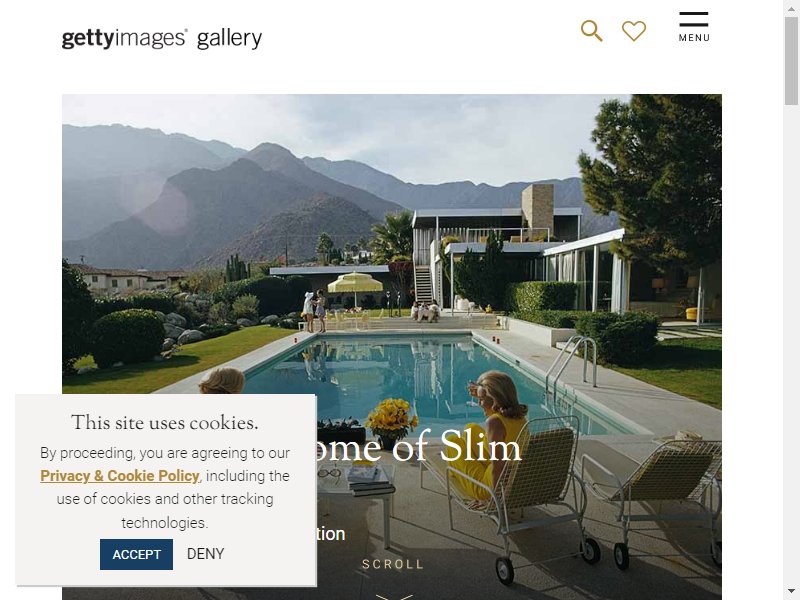
Task: Decline cookies with the DENY button
Action: click(x=206, y=554)
